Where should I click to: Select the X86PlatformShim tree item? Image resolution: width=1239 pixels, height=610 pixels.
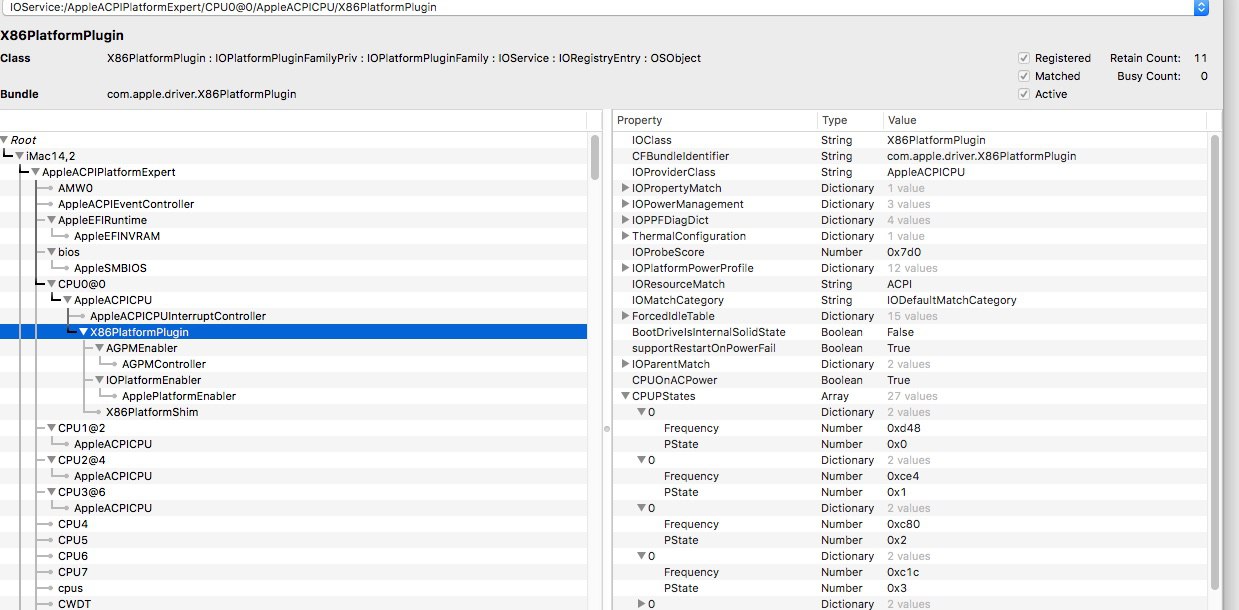pyautogui.click(x=152, y=412)
